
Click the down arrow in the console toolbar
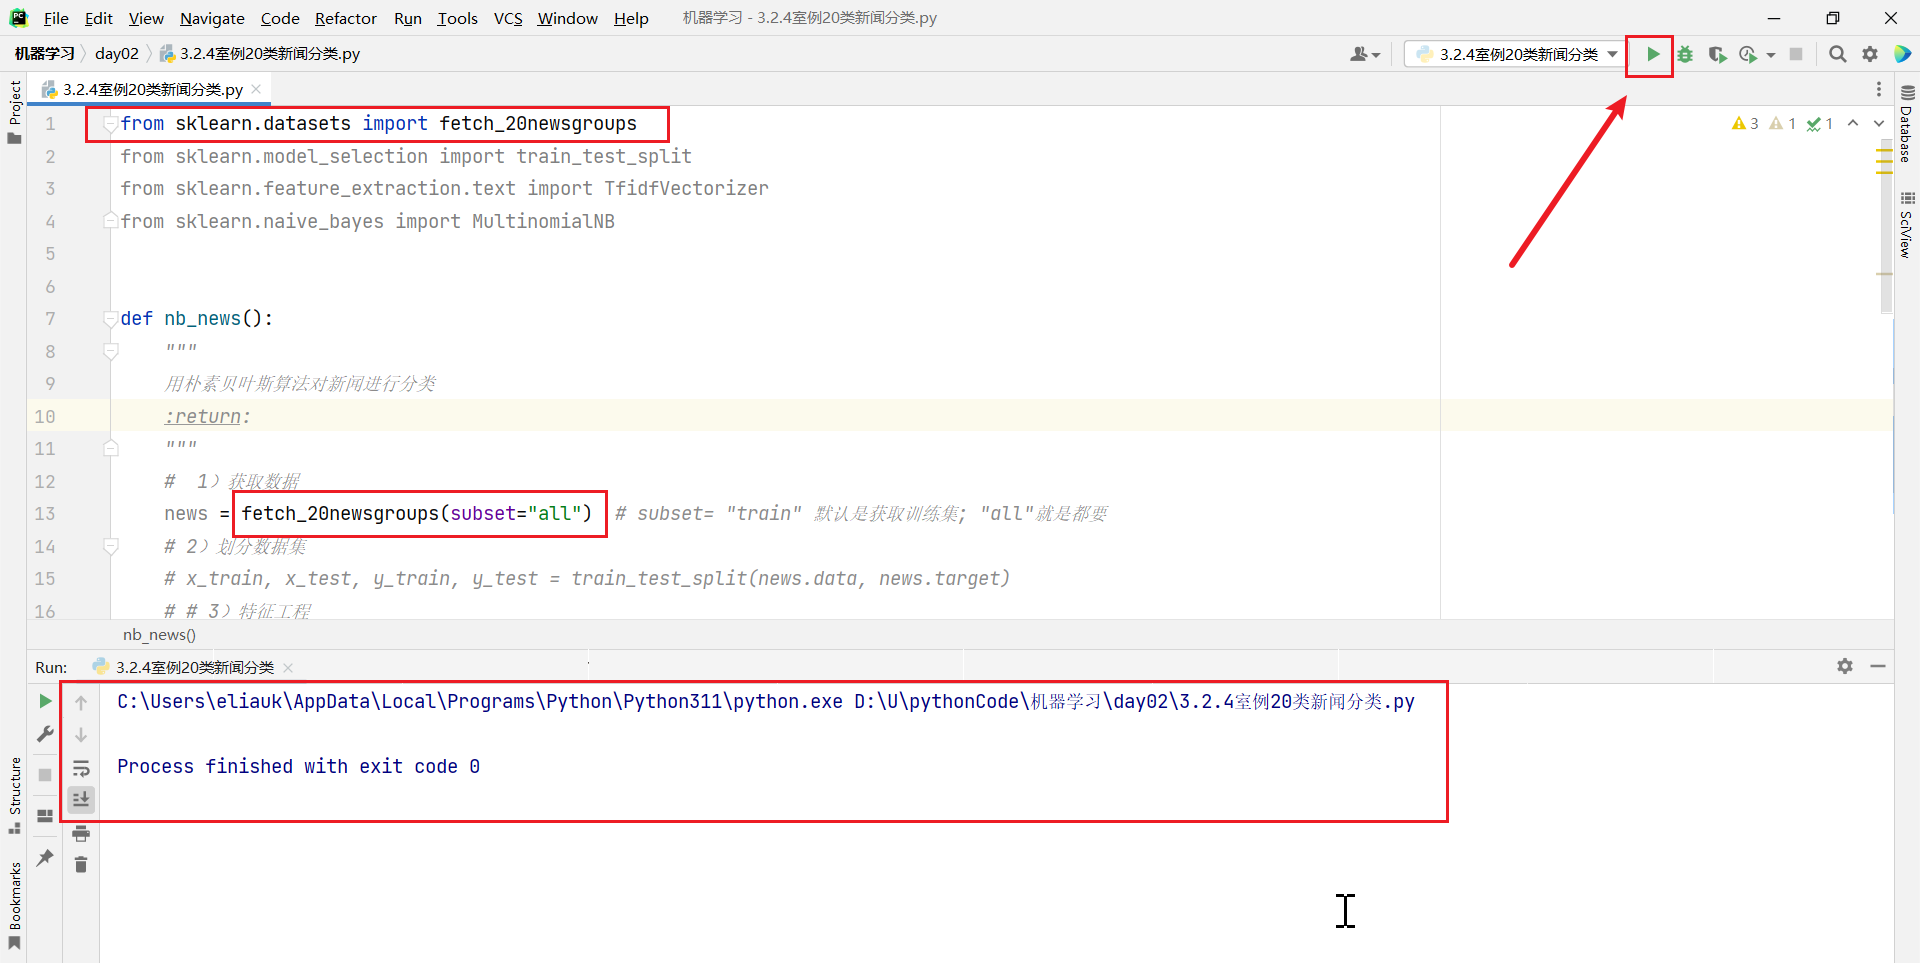click(x=81, y=735)
